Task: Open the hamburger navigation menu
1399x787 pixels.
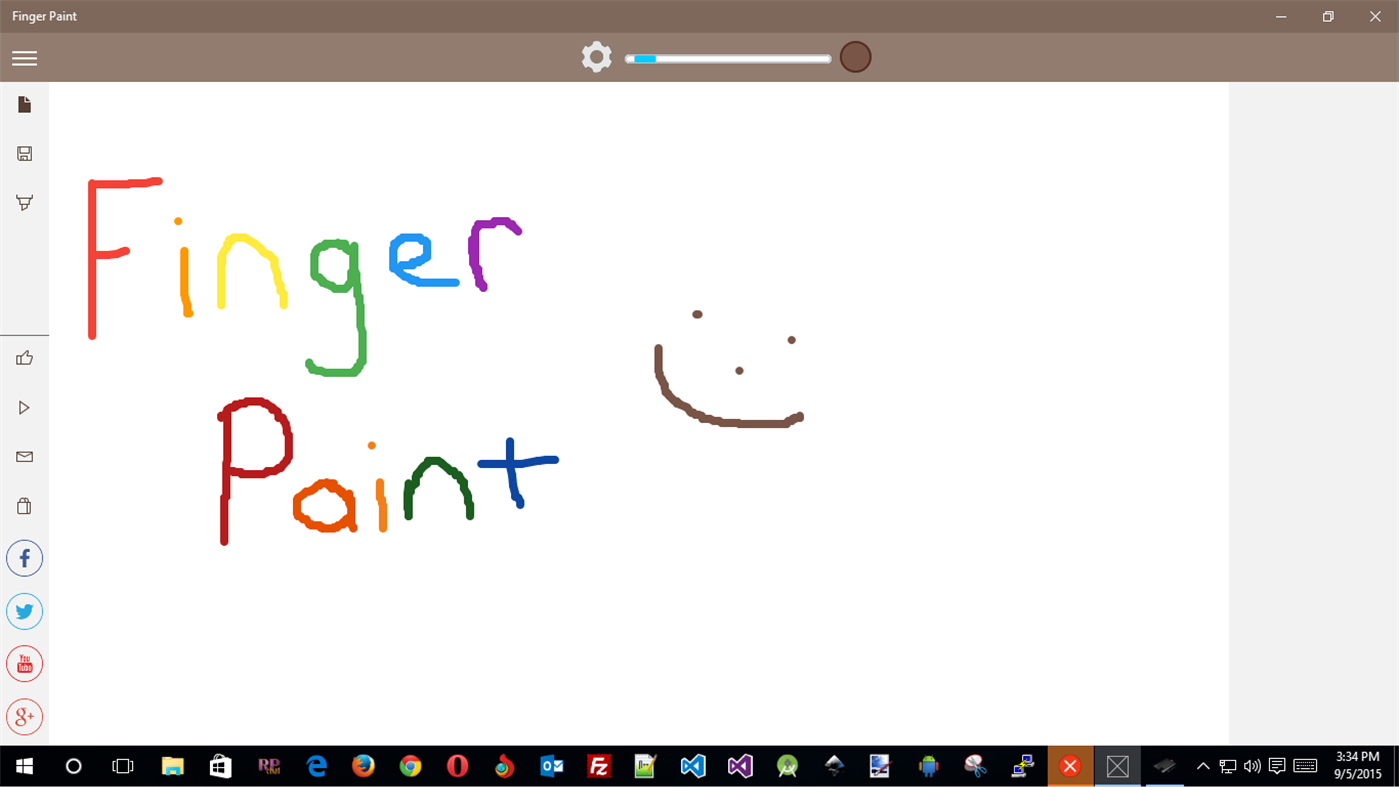Action: (24, 57)
